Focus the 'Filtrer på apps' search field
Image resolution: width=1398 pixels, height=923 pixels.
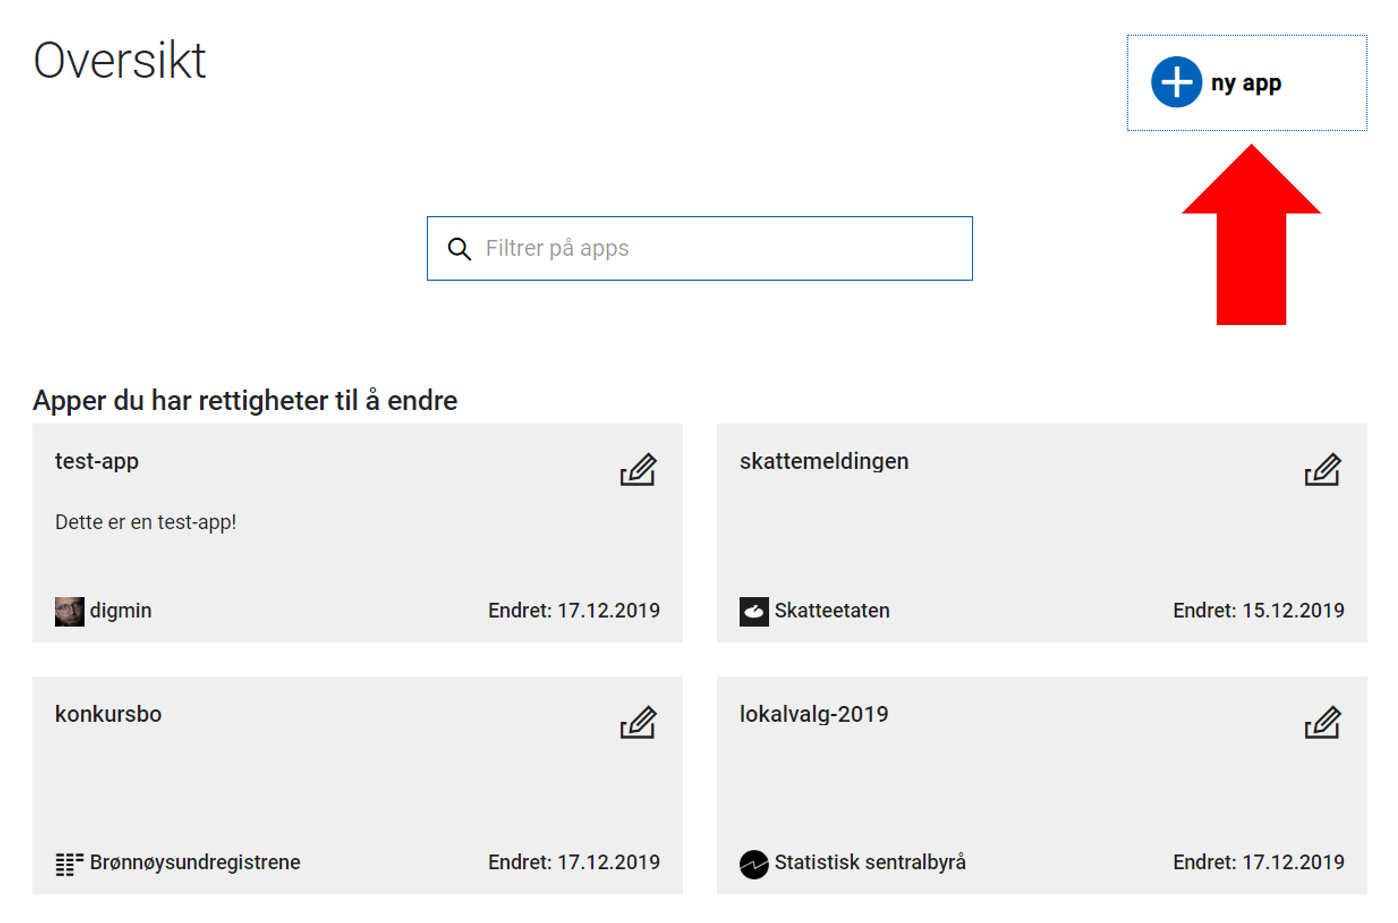coord(699,248)
